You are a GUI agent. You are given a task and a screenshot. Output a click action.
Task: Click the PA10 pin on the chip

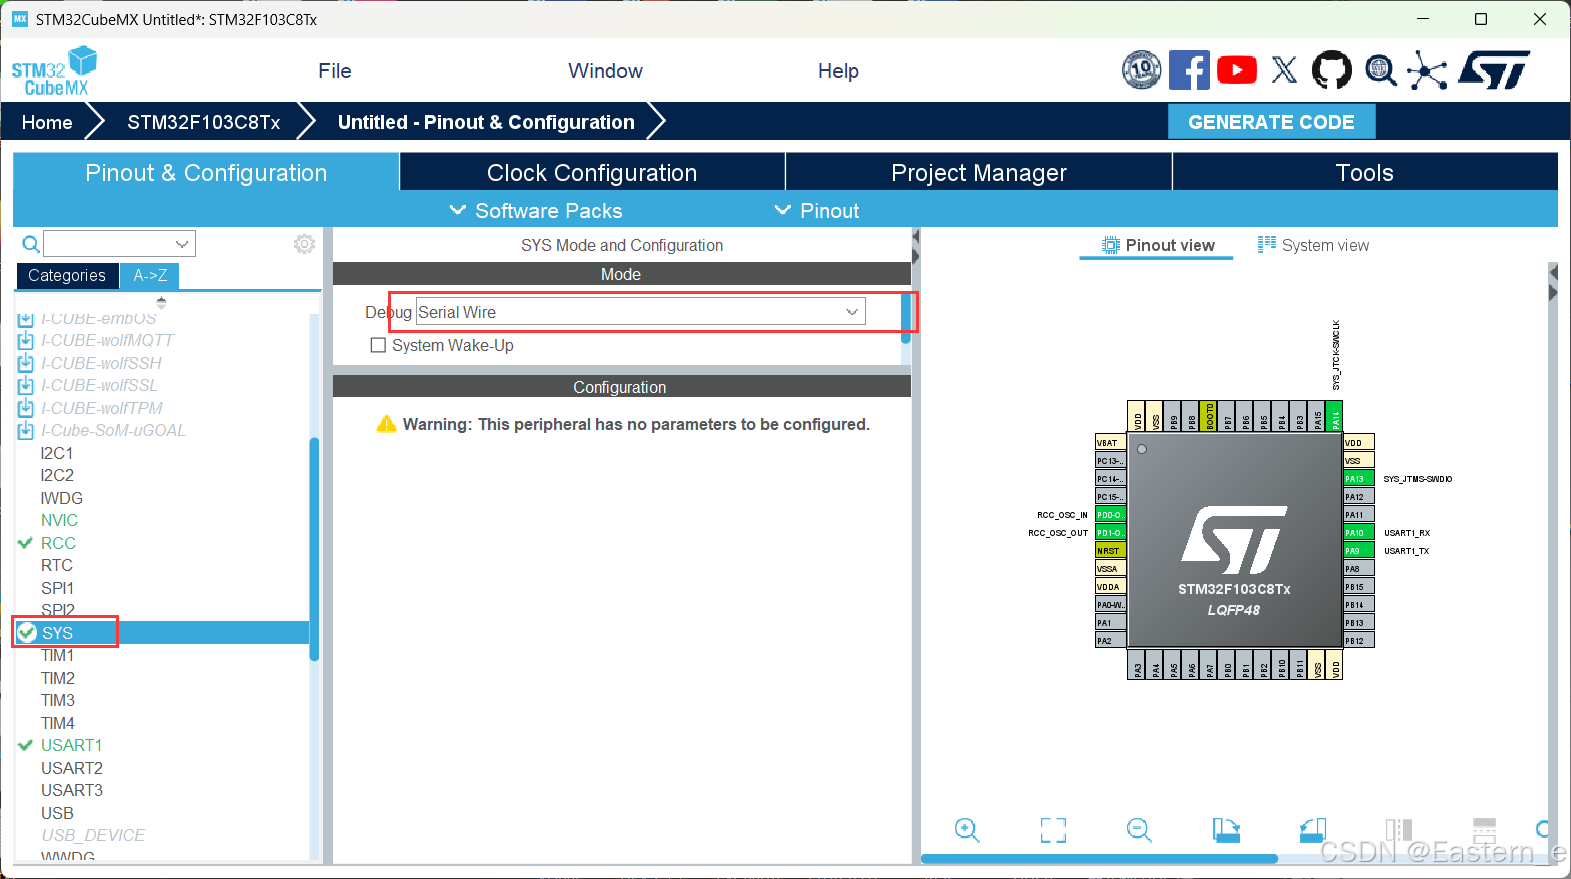(x=1359, y=533)
